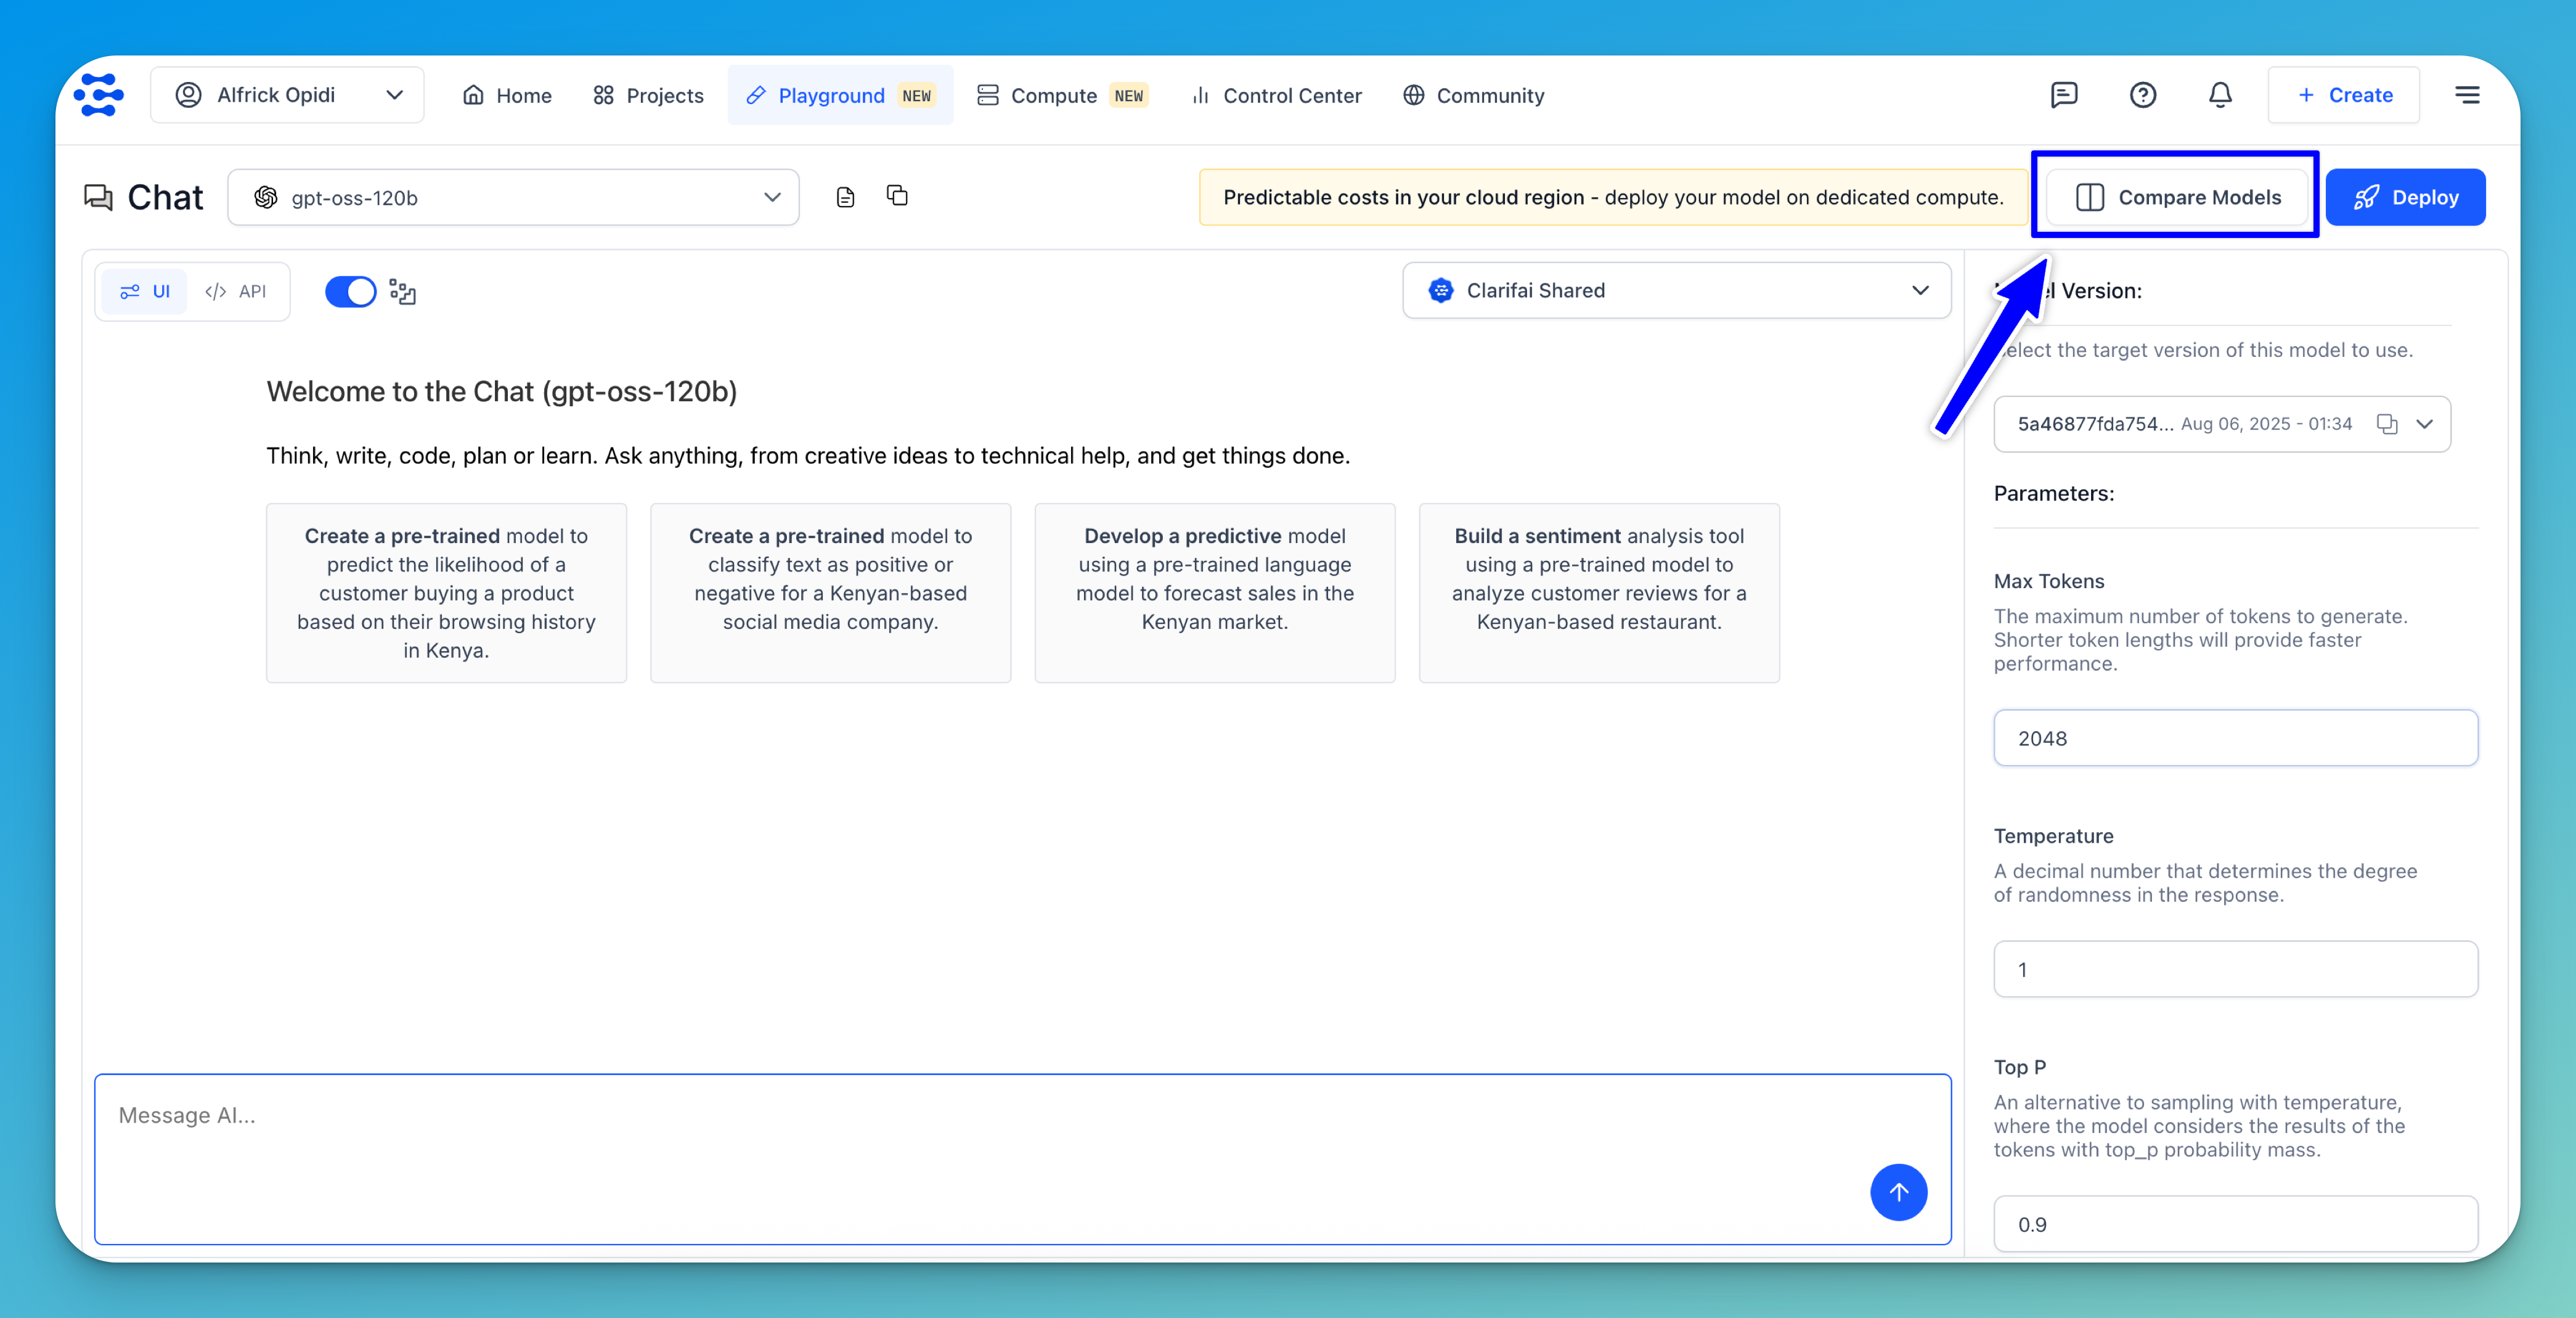This screenshot has height=1318, width=2576.
Task: Copy the model version ID
Action: pos(2386,424)
